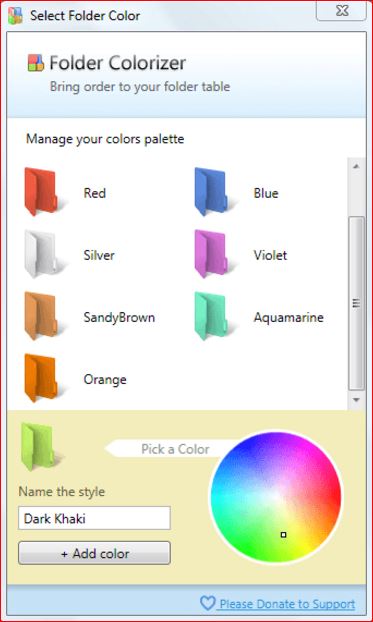This screenshot has width=373, height=622.
Task: Click the 'Violet' color label
Action: click(270, 255)
